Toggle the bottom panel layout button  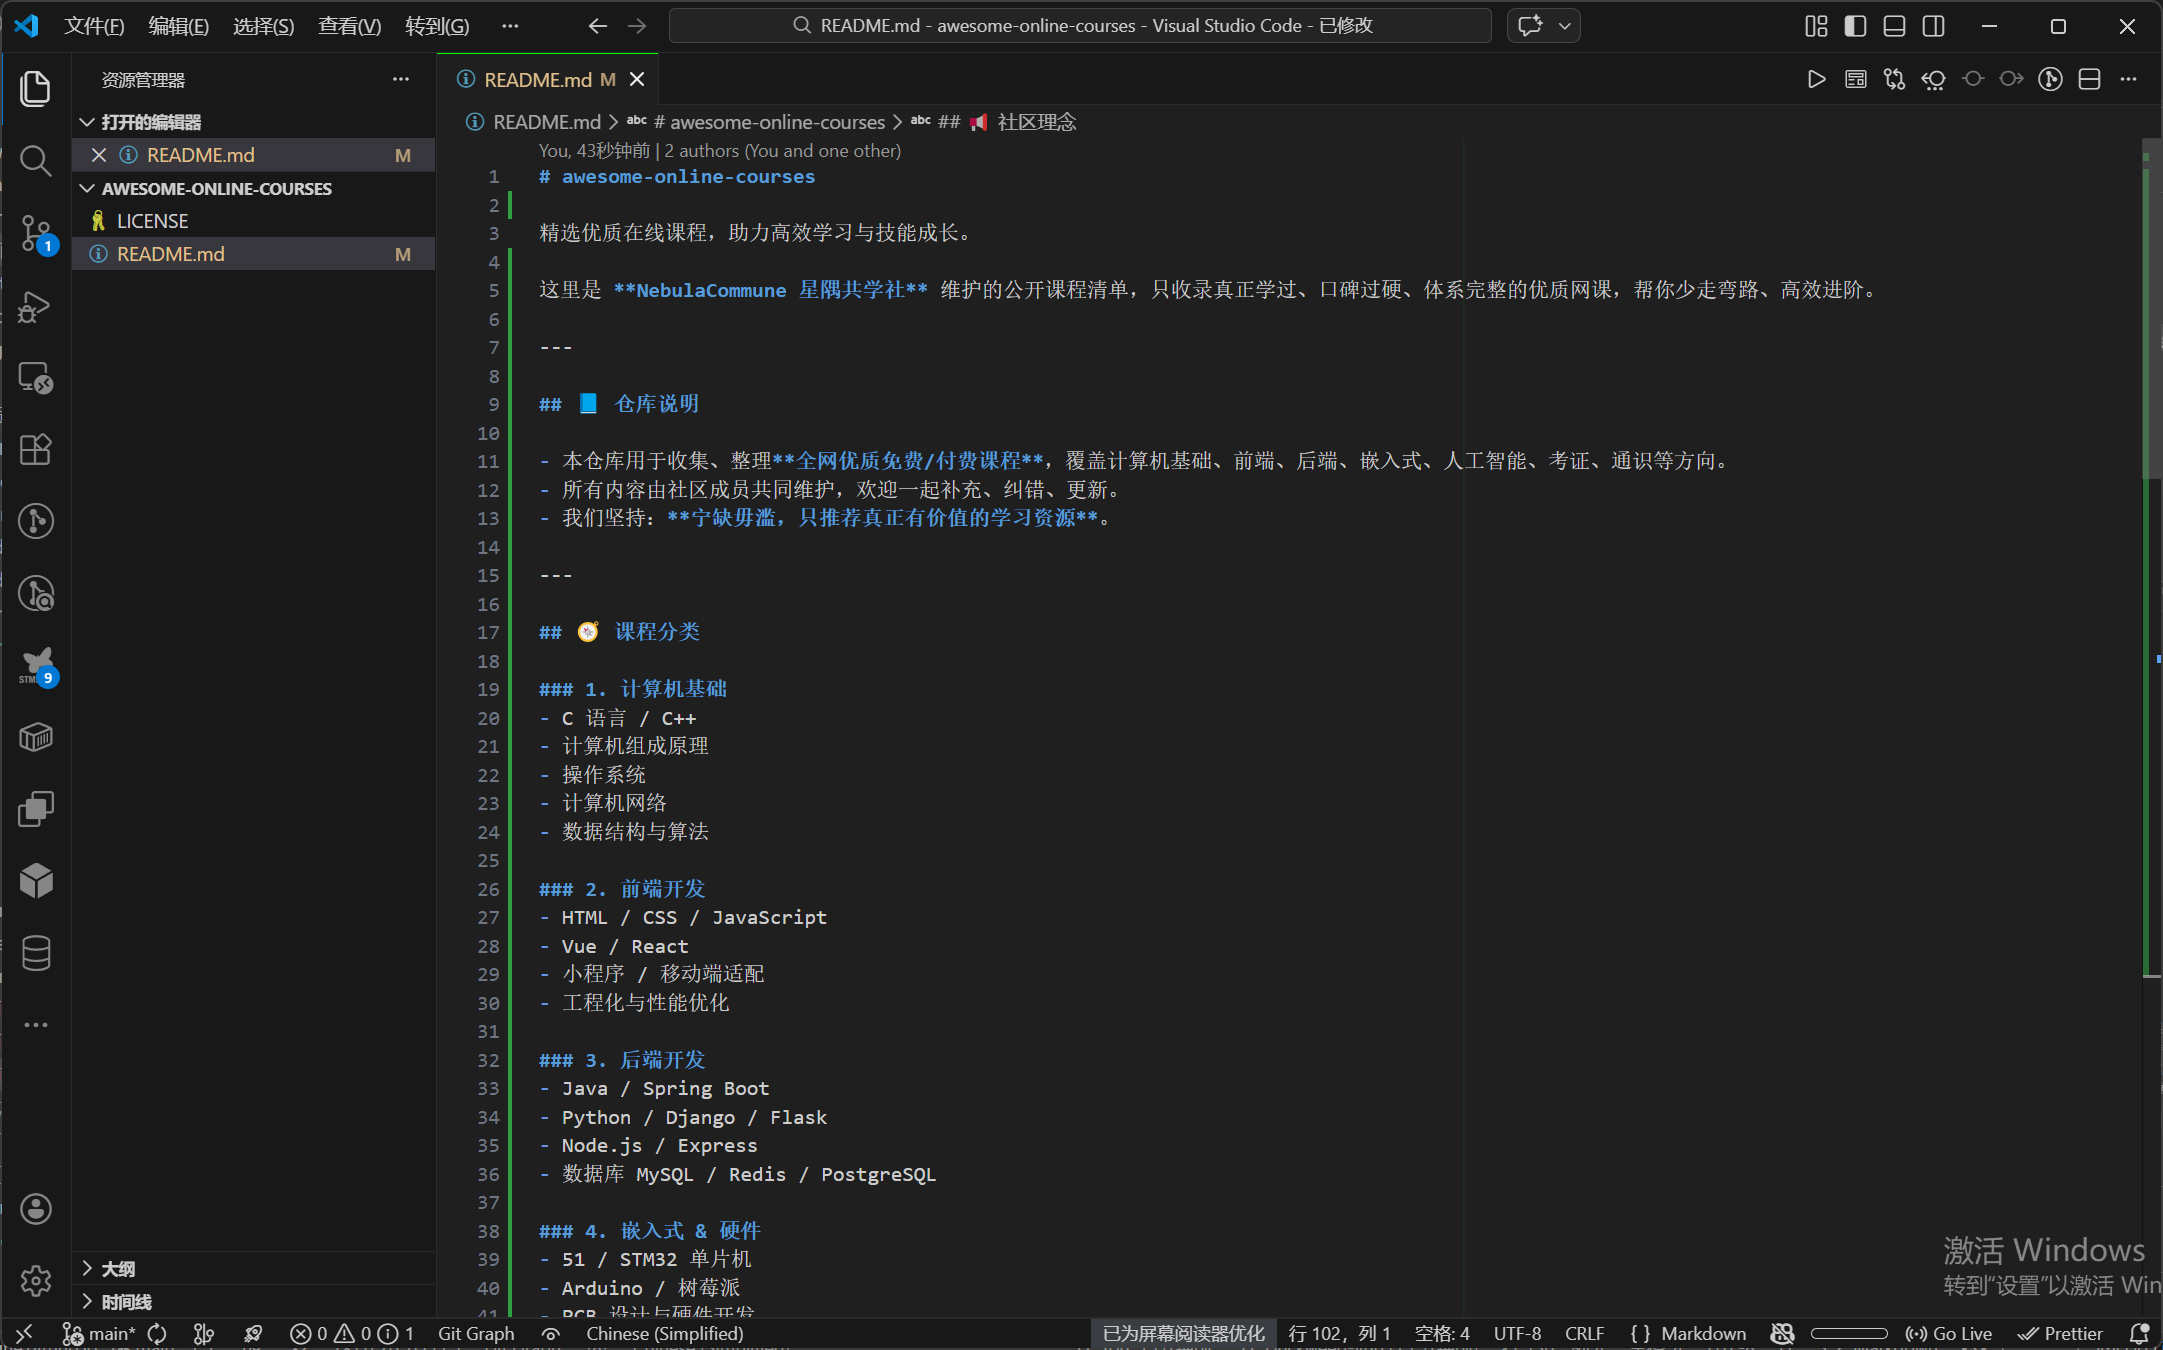pyautogui.click(x=1894, y=26)
